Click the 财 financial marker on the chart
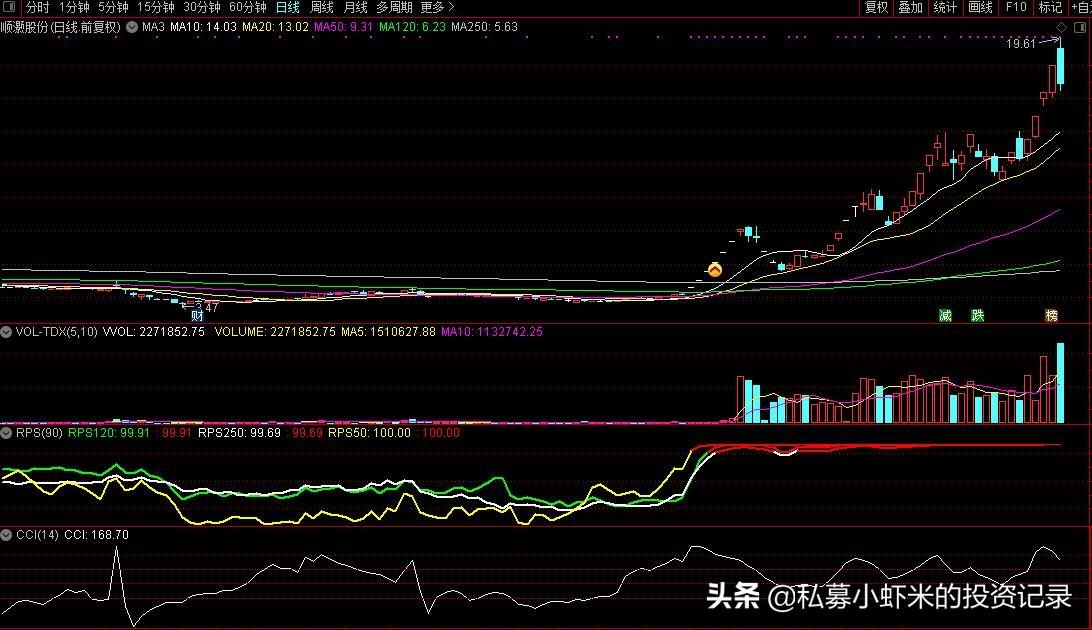 point(197,315)
